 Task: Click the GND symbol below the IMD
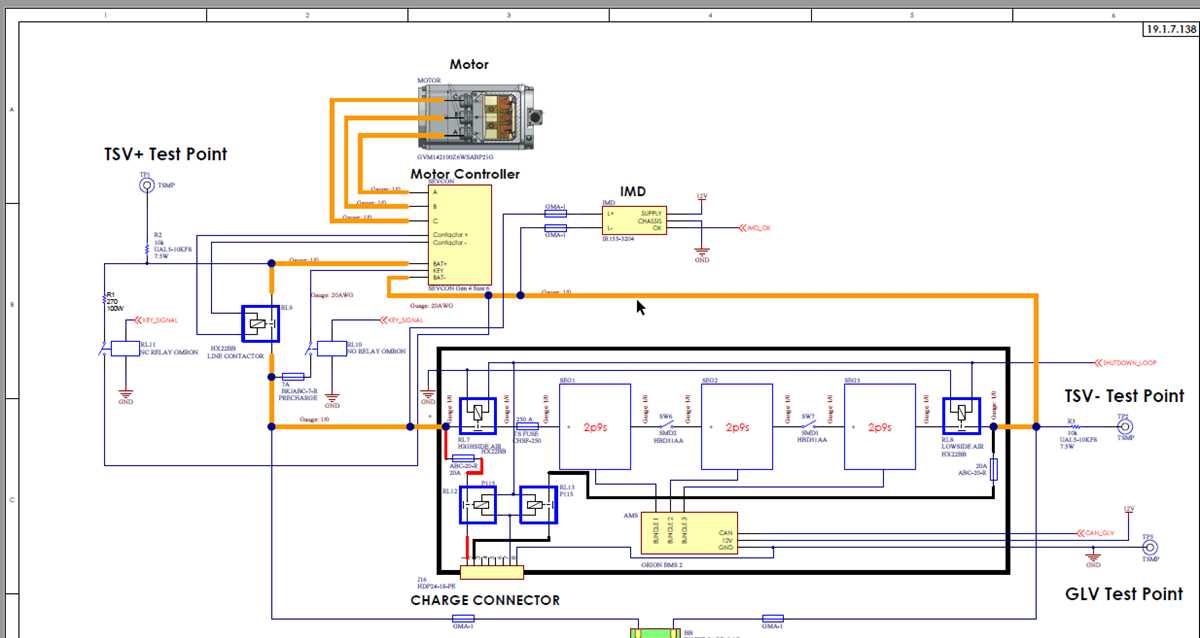(702, 253)
